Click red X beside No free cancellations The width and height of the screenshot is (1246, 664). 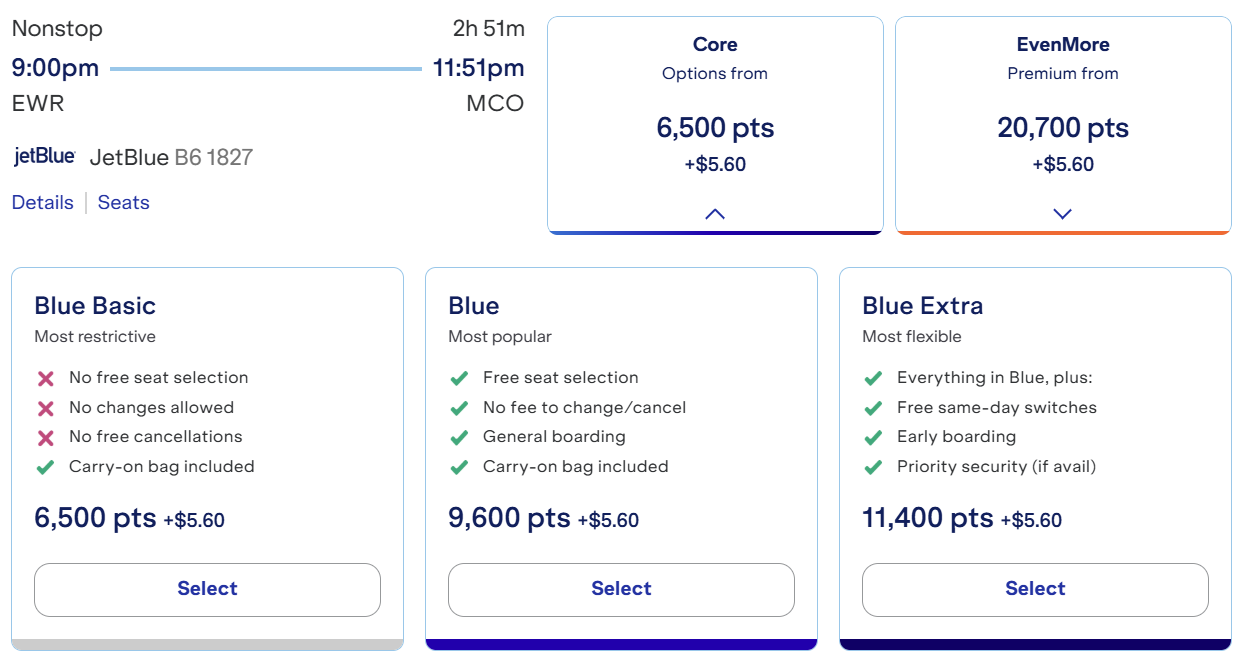[x=45, y=438]
